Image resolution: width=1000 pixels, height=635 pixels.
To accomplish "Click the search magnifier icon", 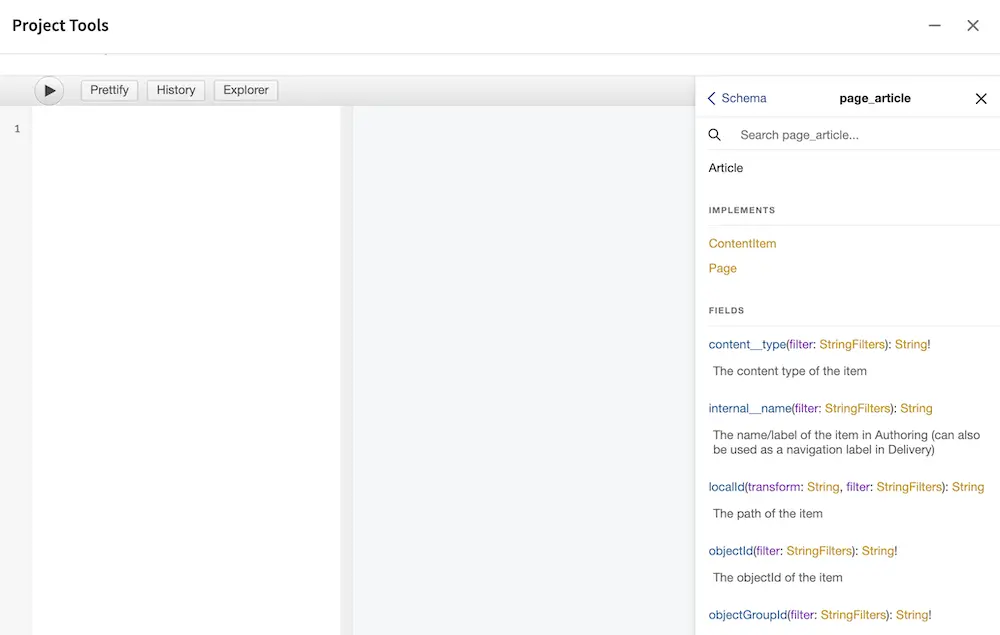I will 715,135.
